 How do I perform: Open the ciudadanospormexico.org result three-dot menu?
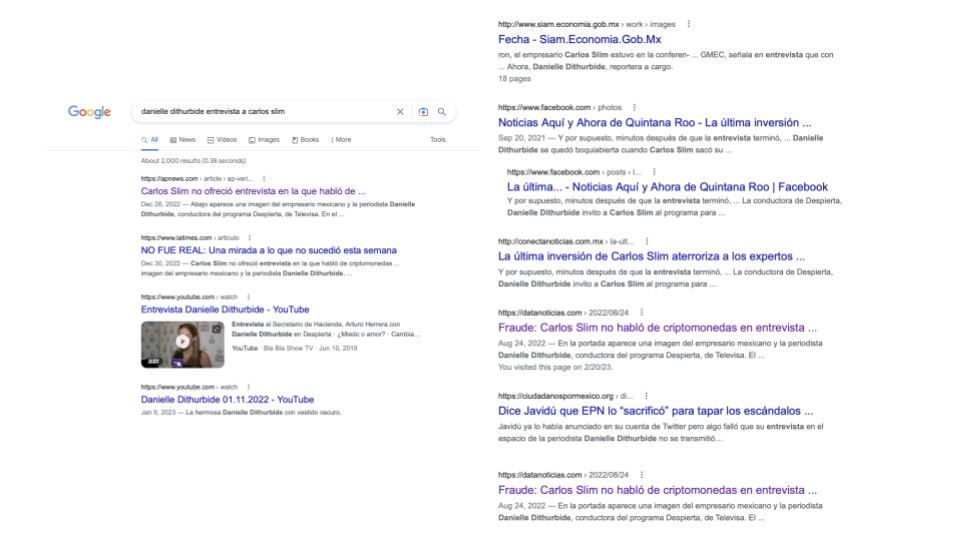[x=646, y=396]
